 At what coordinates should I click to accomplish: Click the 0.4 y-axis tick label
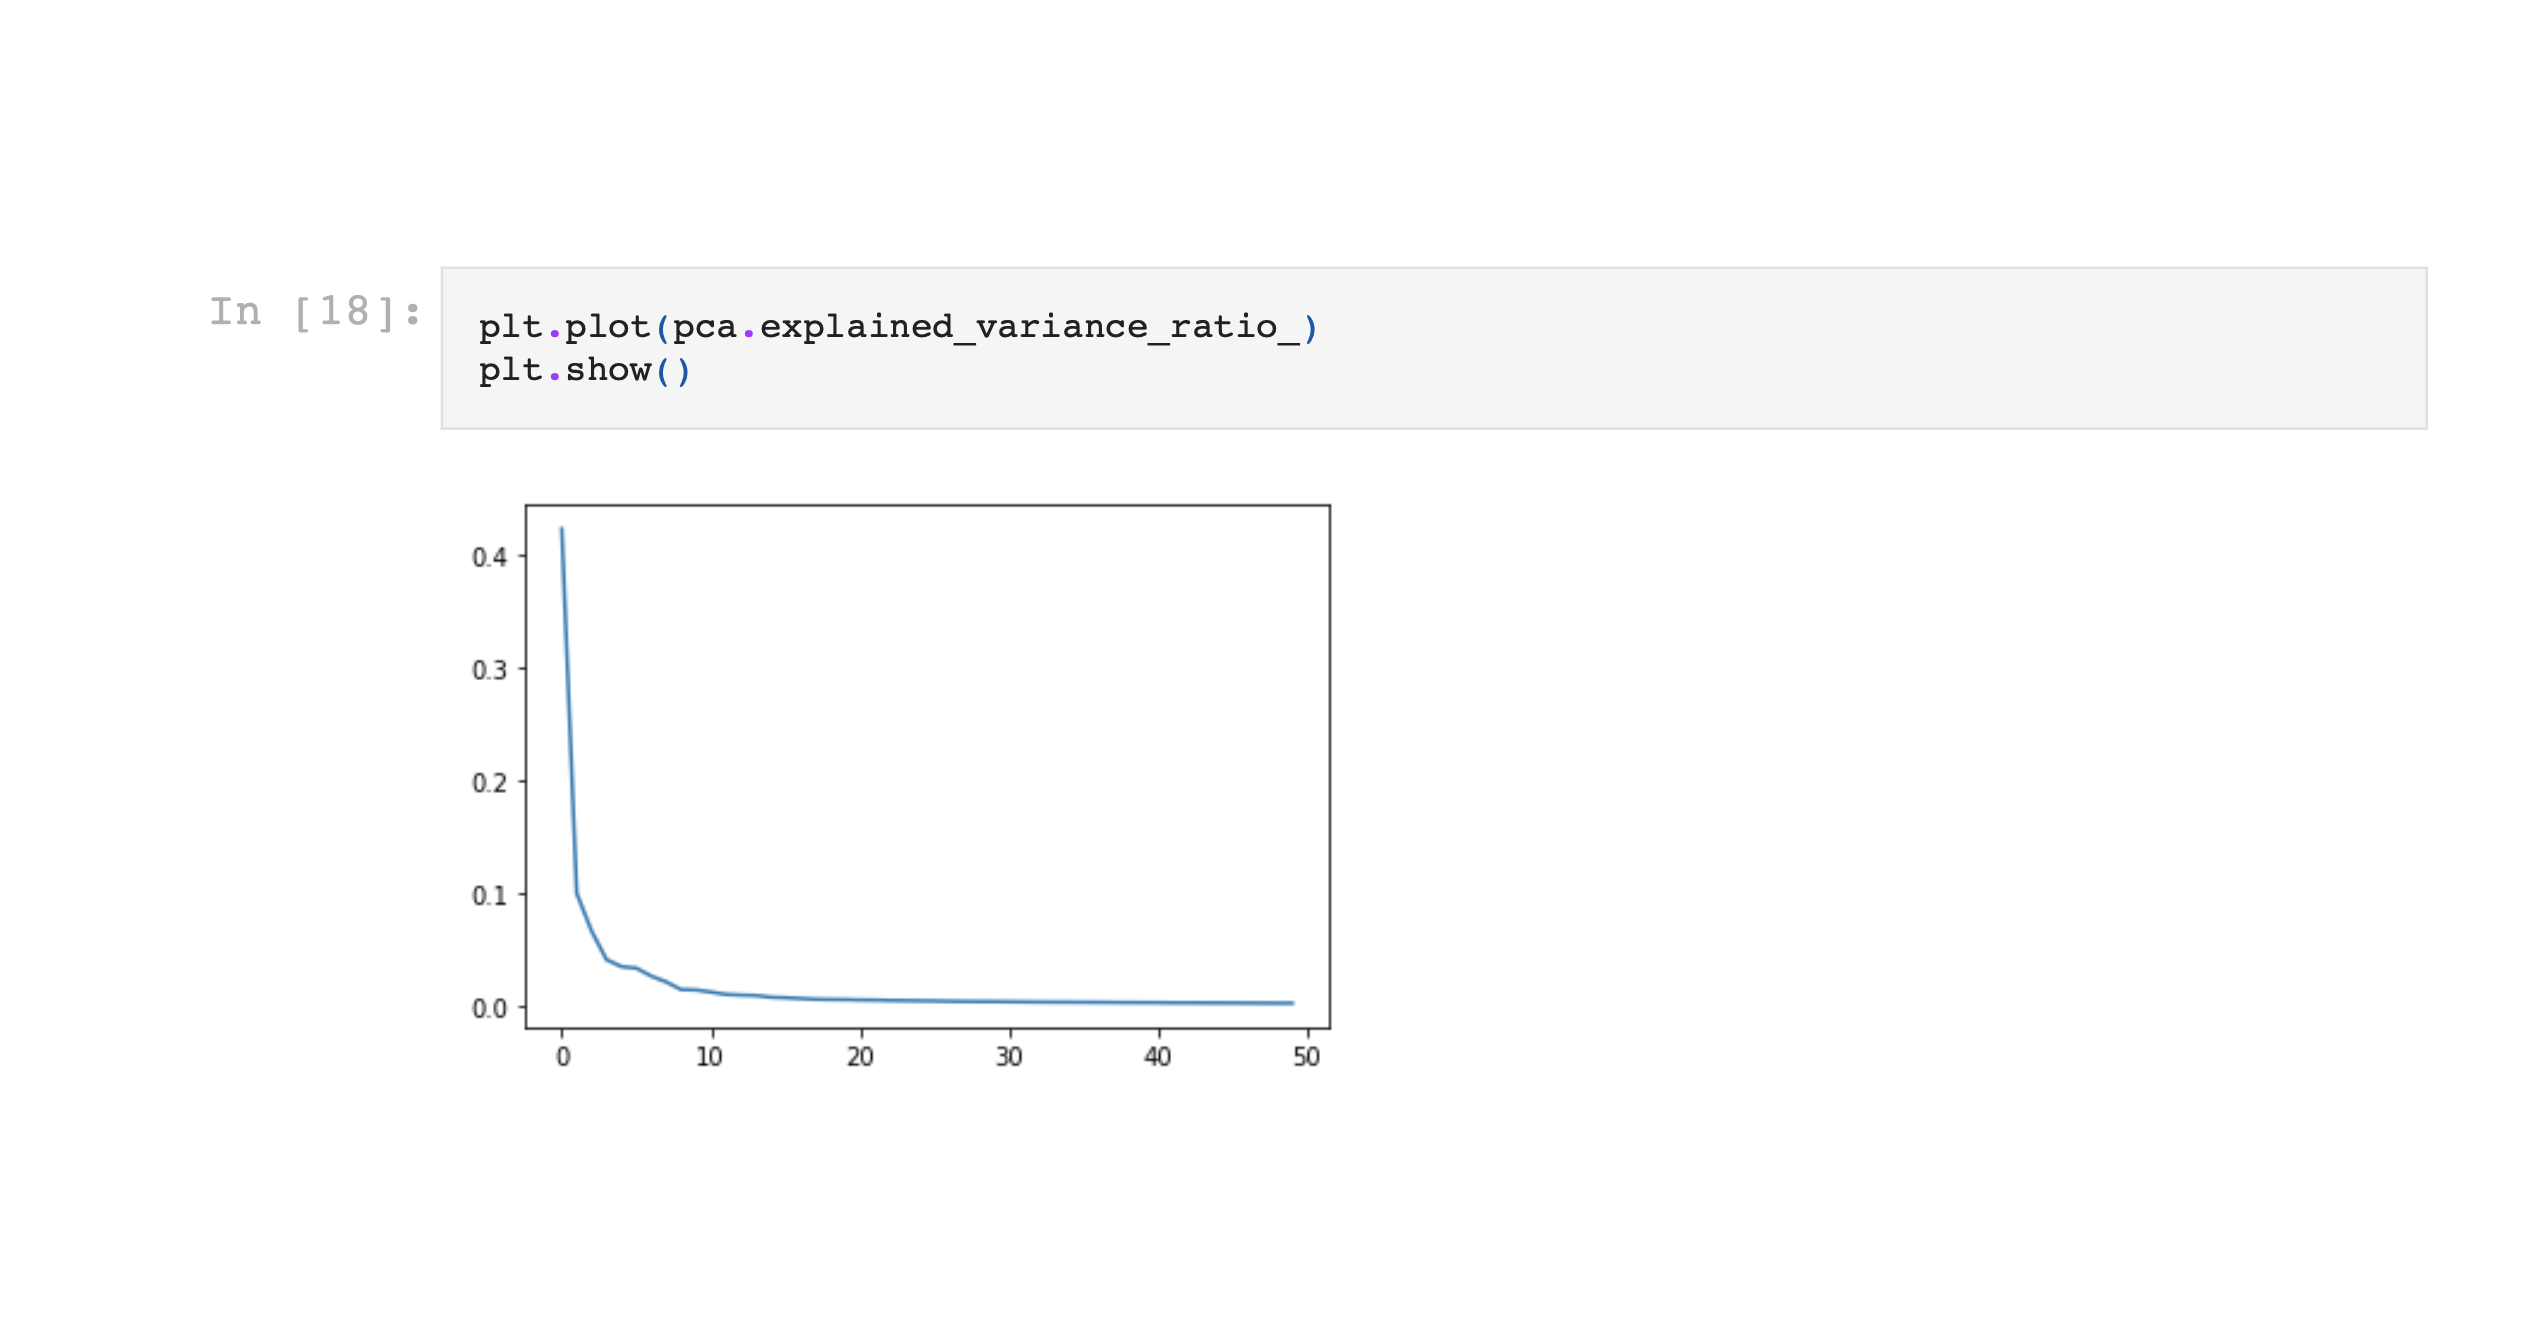click(489, 557)
